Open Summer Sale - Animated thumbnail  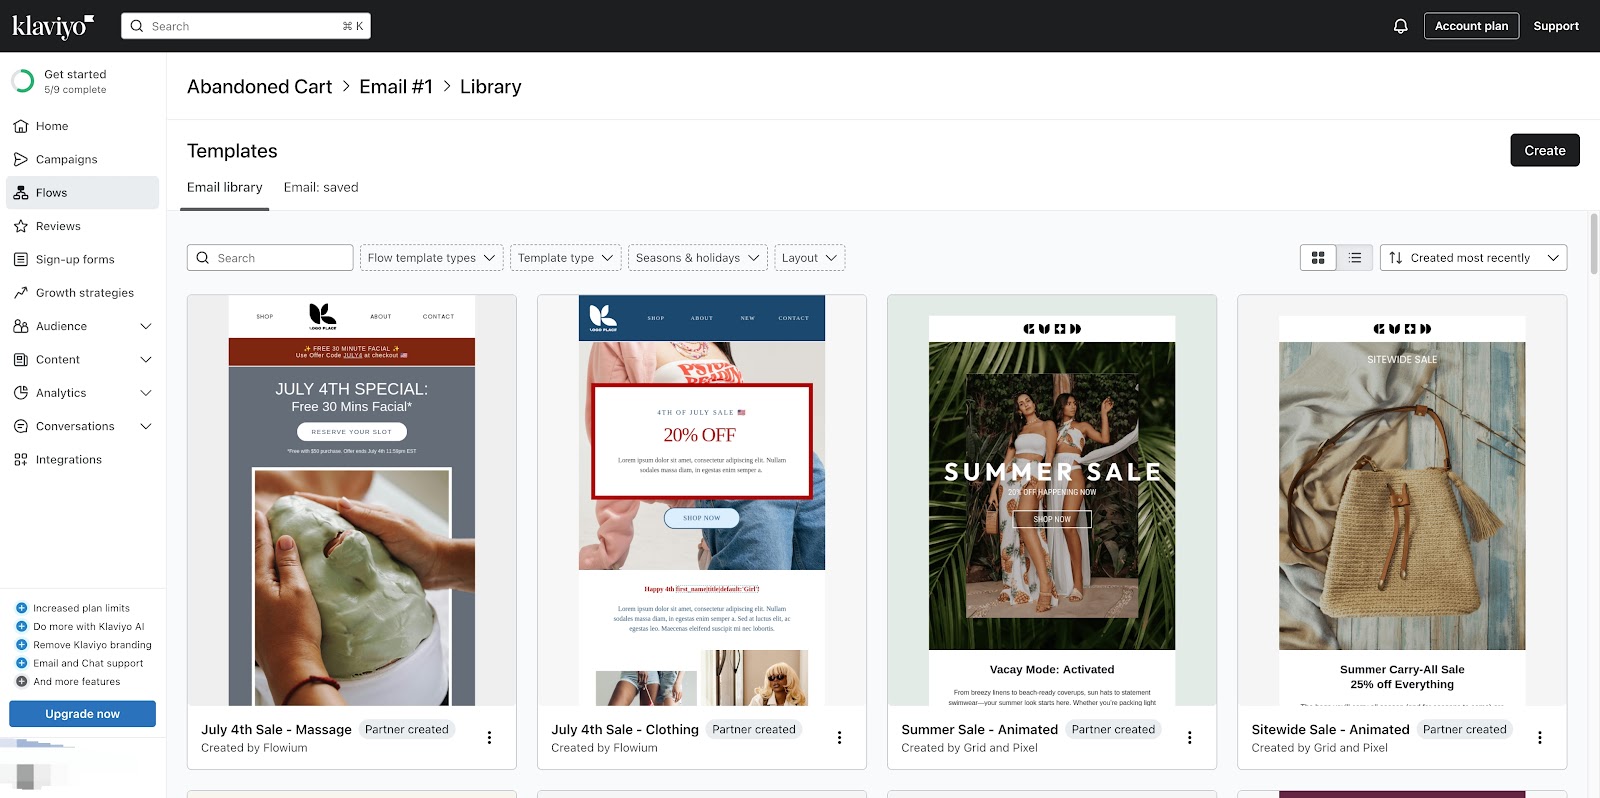(1052, 500)
